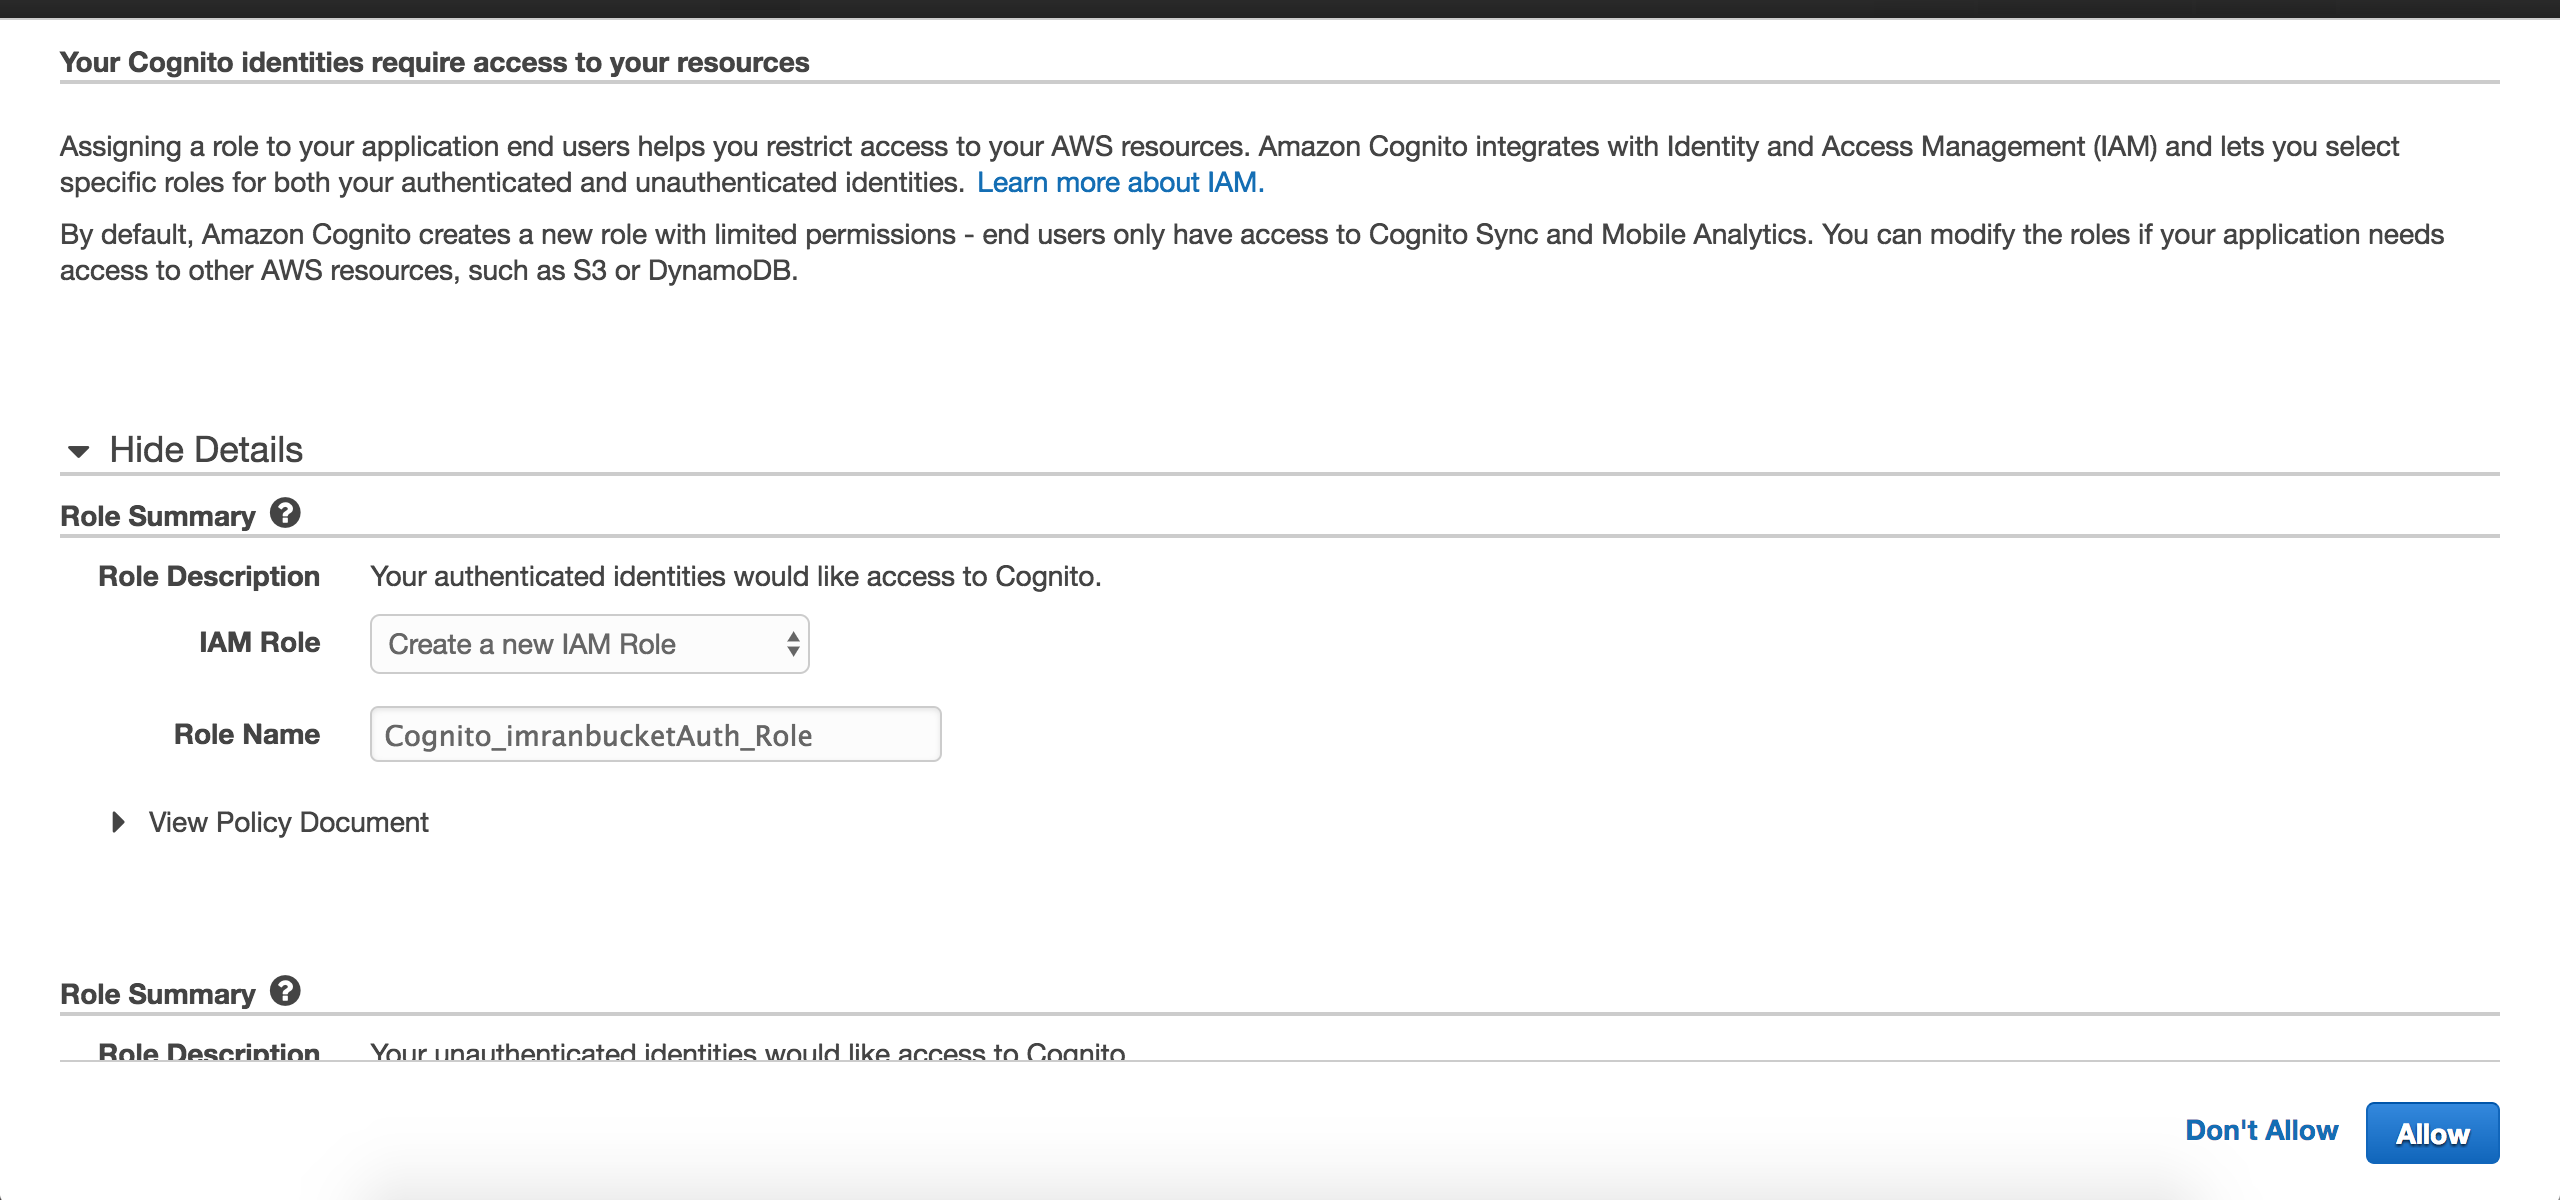Click the Don't Allow link
The image size is (2560, 1200).
click(2261, 1131)
